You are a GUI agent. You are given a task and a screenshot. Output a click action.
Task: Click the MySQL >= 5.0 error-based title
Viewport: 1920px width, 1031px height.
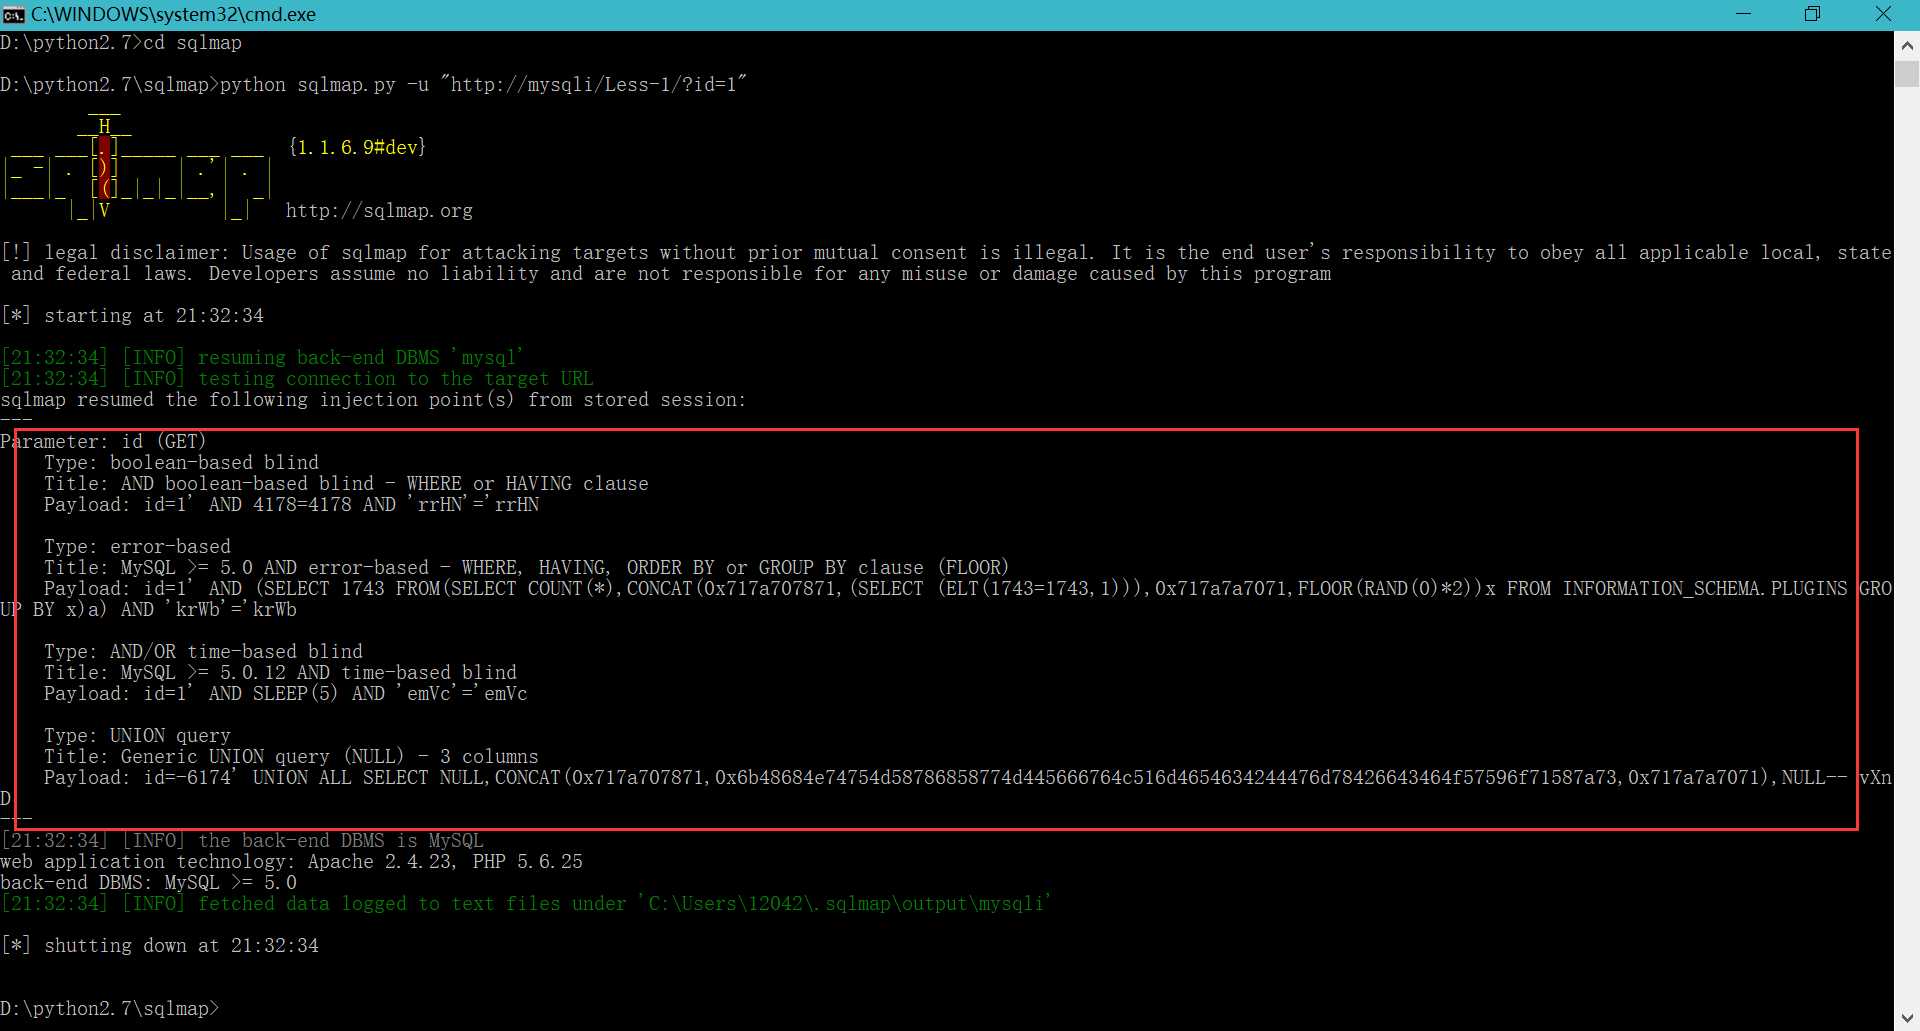pos(526,568)
